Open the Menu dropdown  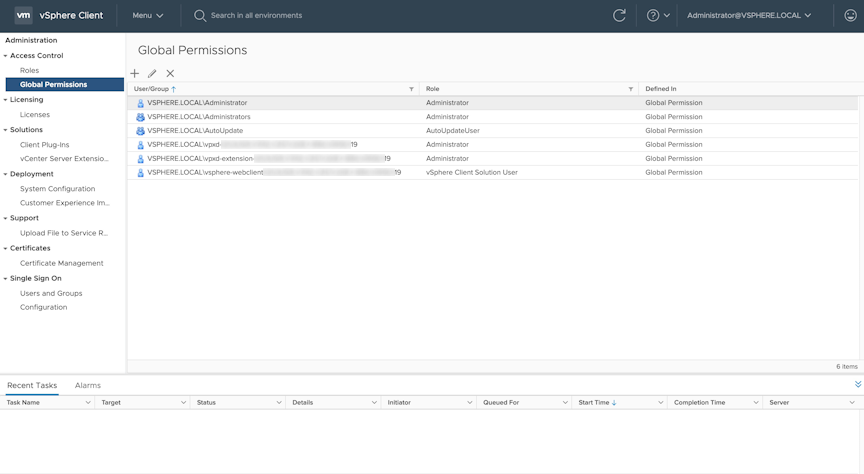point(148,15)
